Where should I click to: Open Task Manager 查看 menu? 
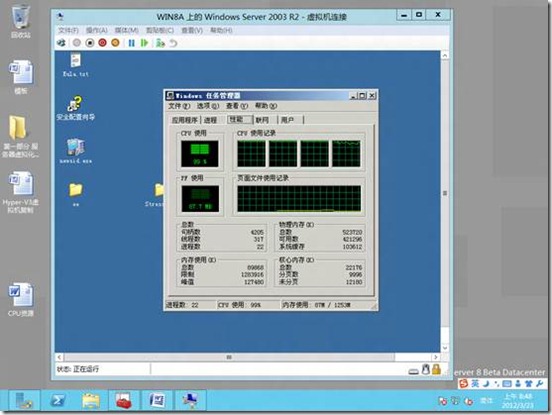point(237,106)
